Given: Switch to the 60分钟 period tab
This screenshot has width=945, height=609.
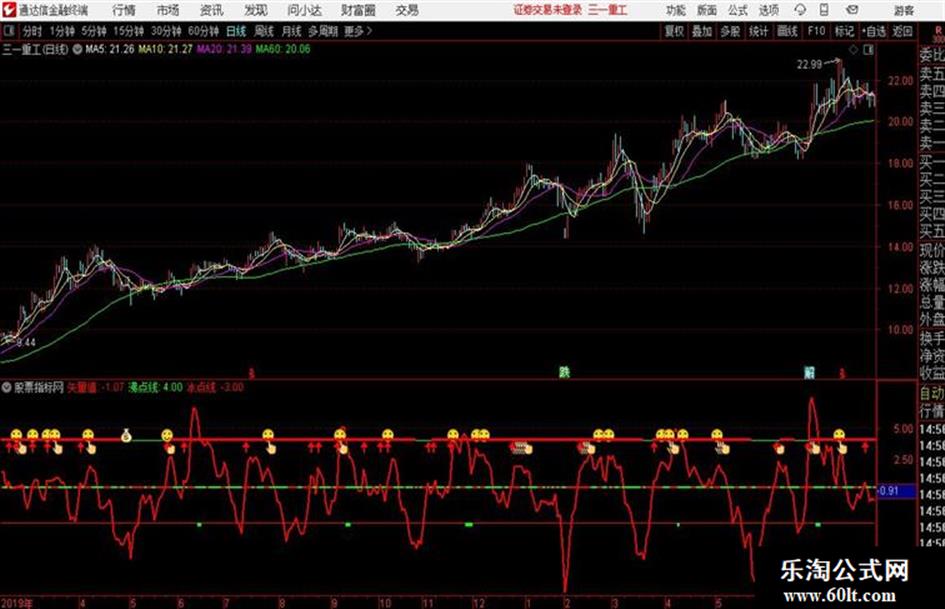Looking at the screenshot, I should (x=204, y=31).
